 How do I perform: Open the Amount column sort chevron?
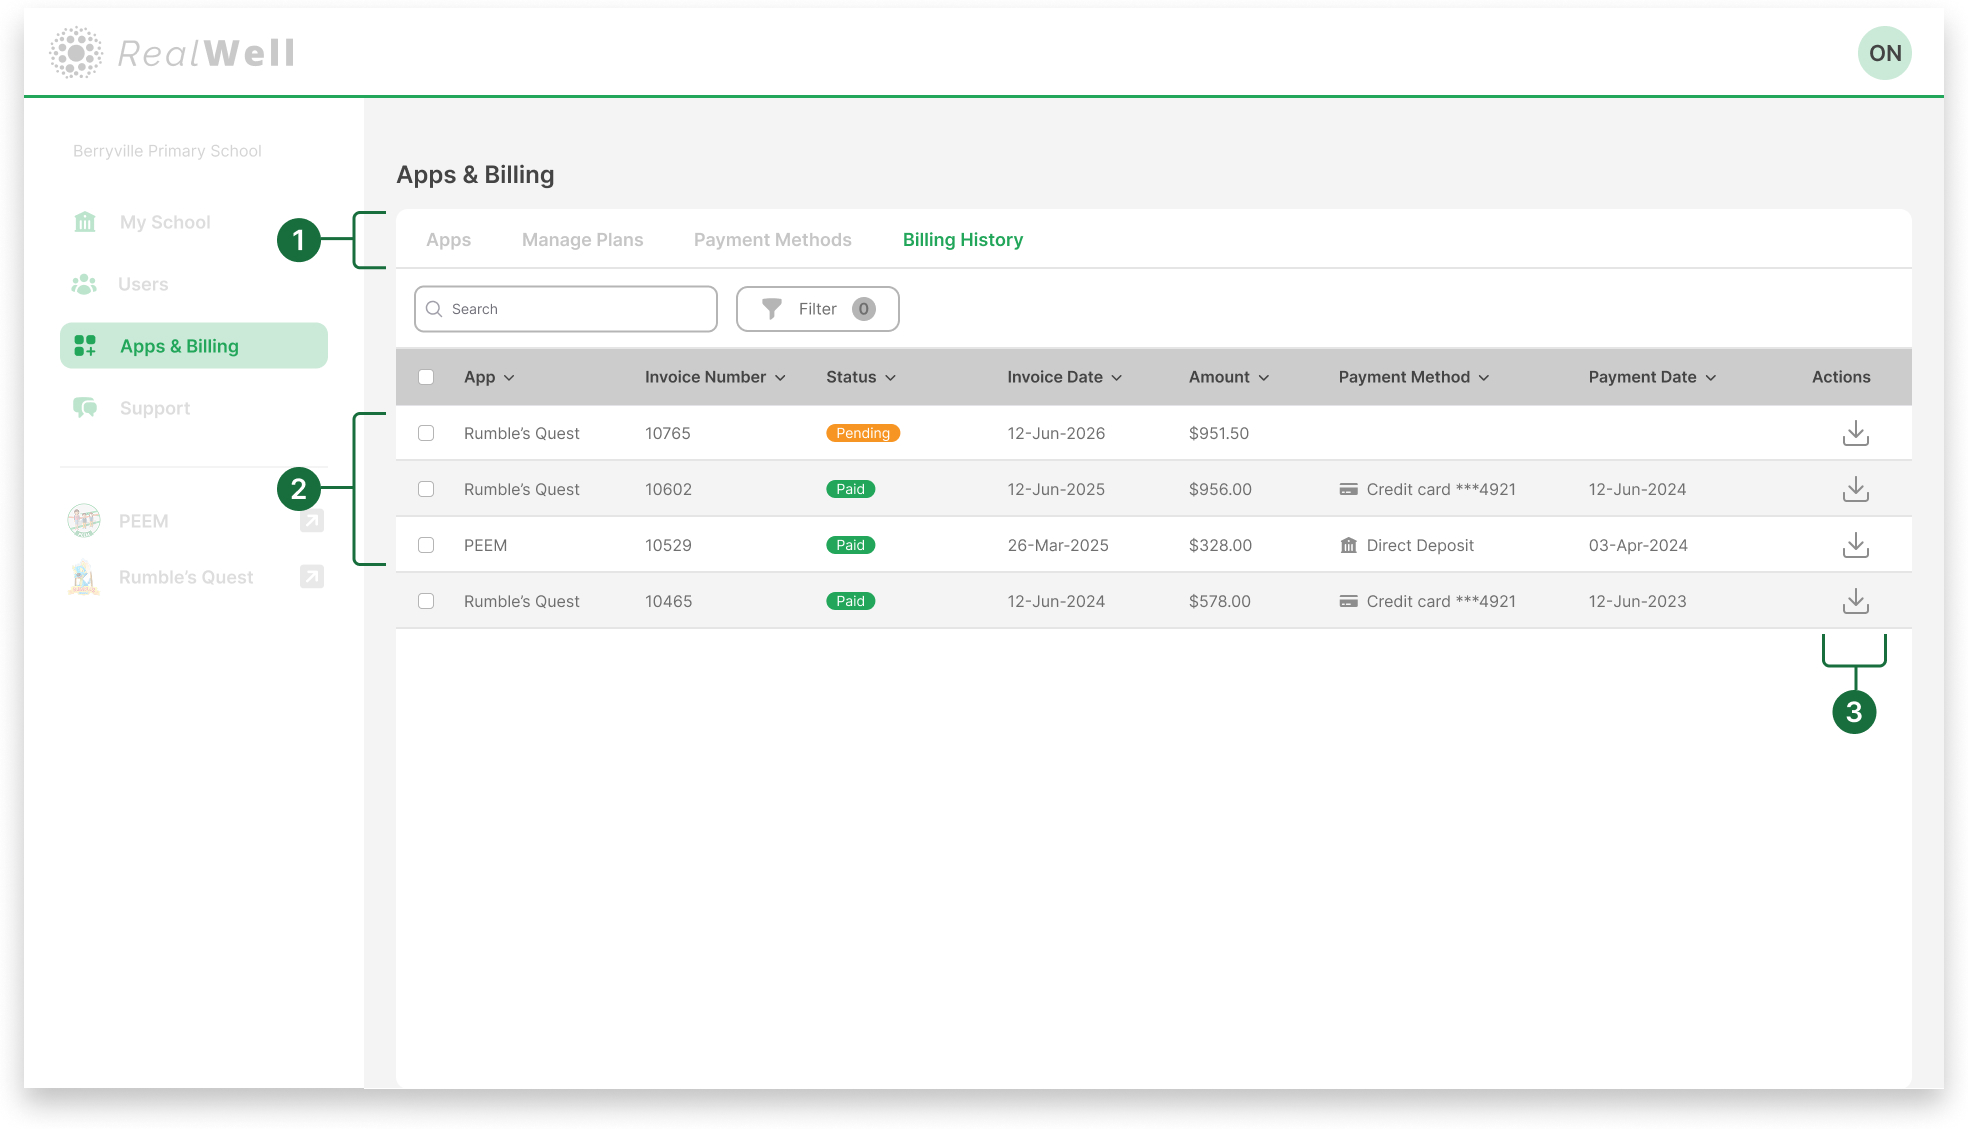[x=1263, y=377]
